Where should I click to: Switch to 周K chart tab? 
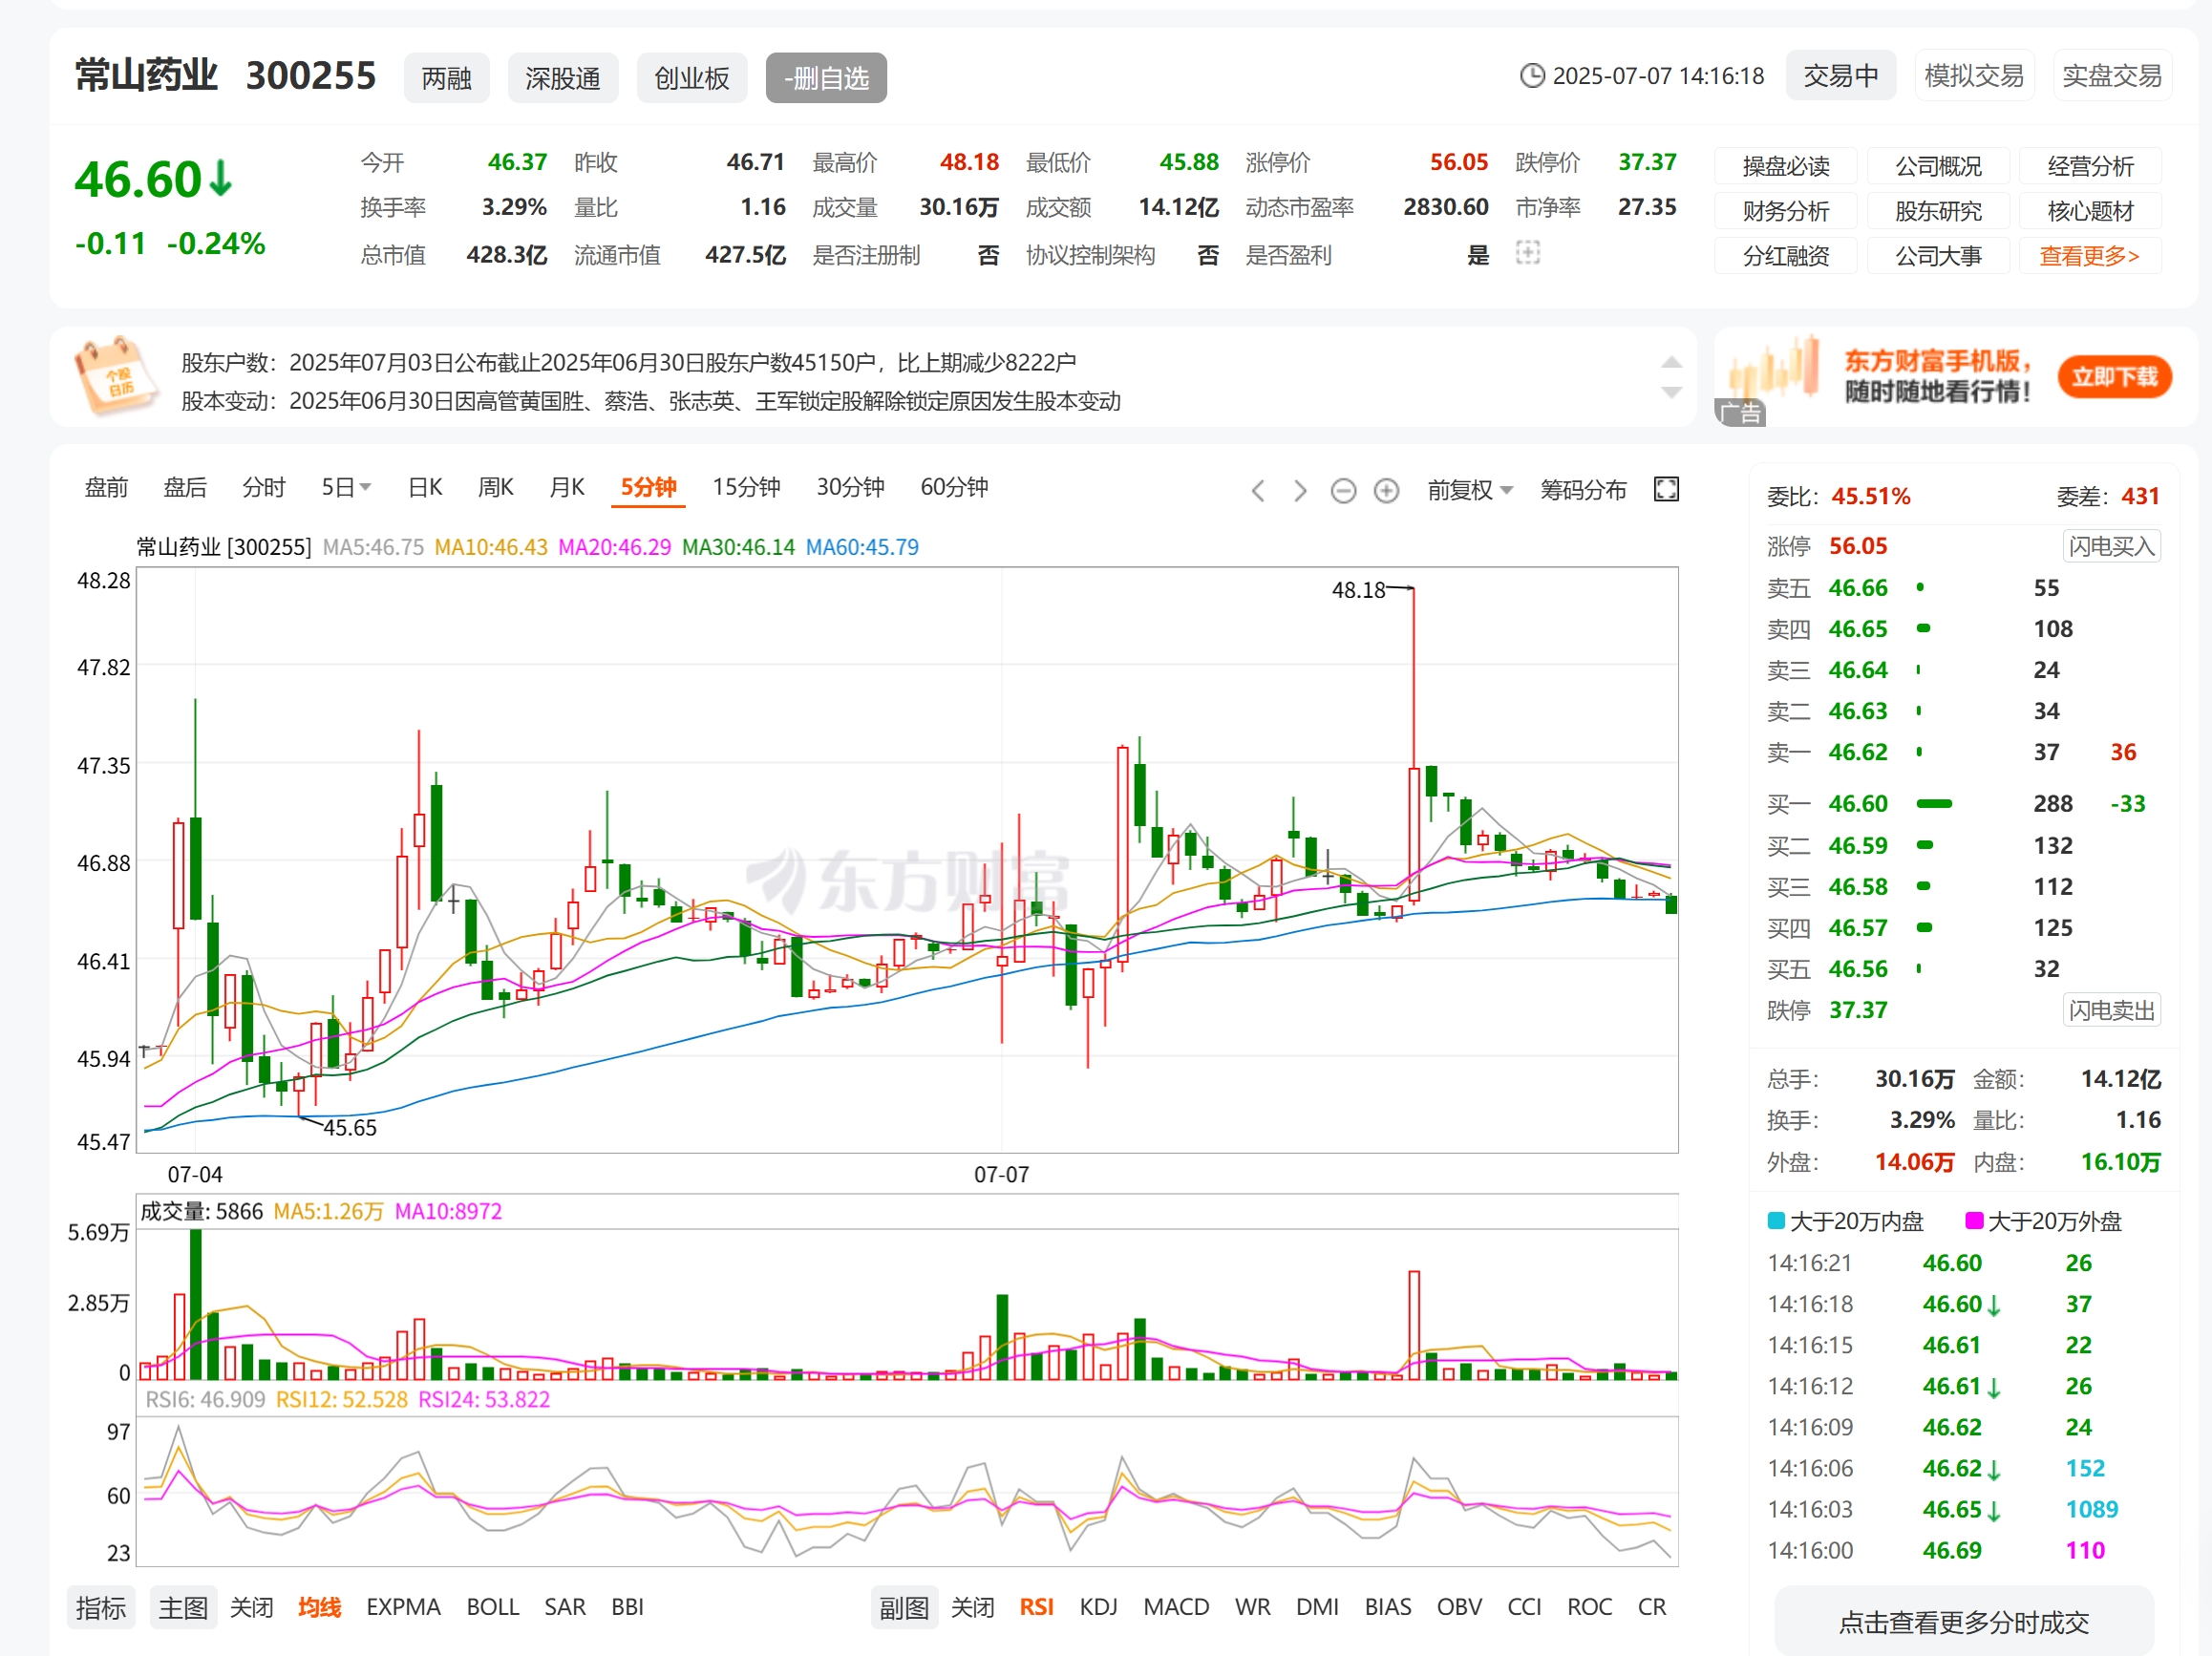495,487
